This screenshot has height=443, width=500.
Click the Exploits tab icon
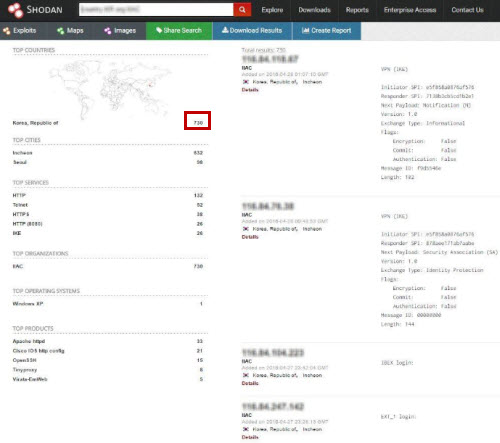point(7,31)
